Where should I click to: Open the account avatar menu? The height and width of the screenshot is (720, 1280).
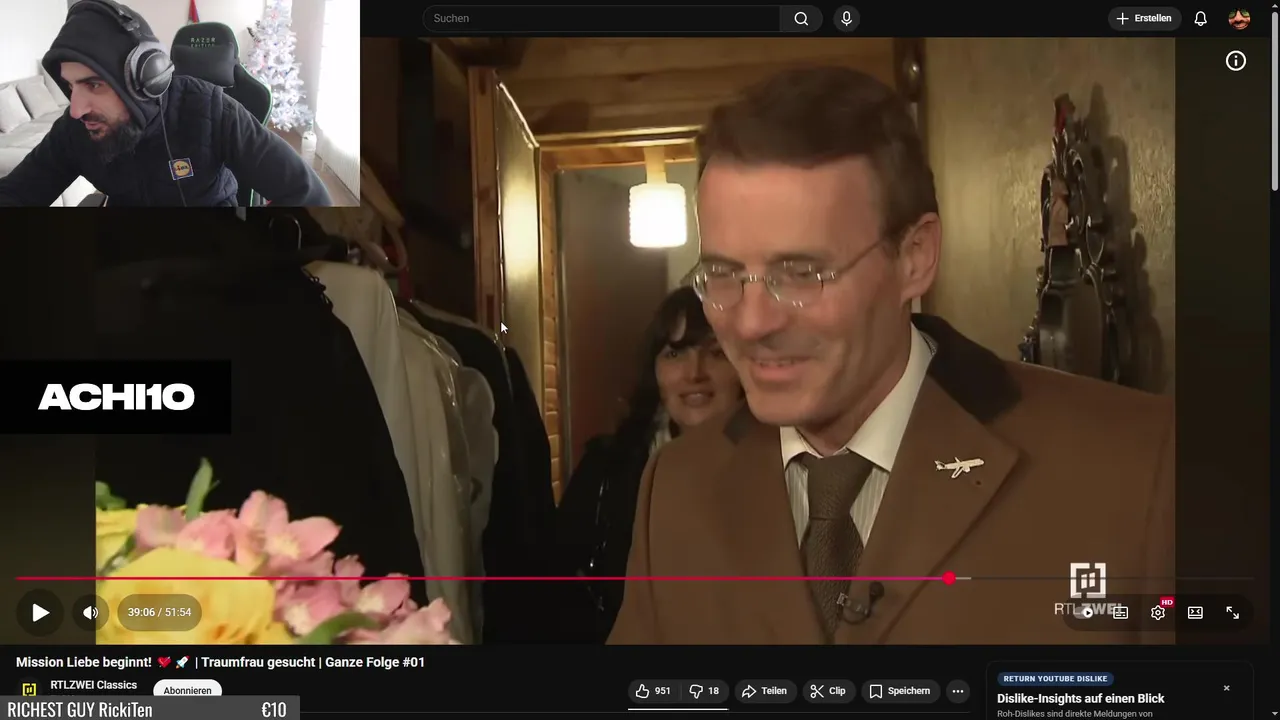(x=1239, y=18)
